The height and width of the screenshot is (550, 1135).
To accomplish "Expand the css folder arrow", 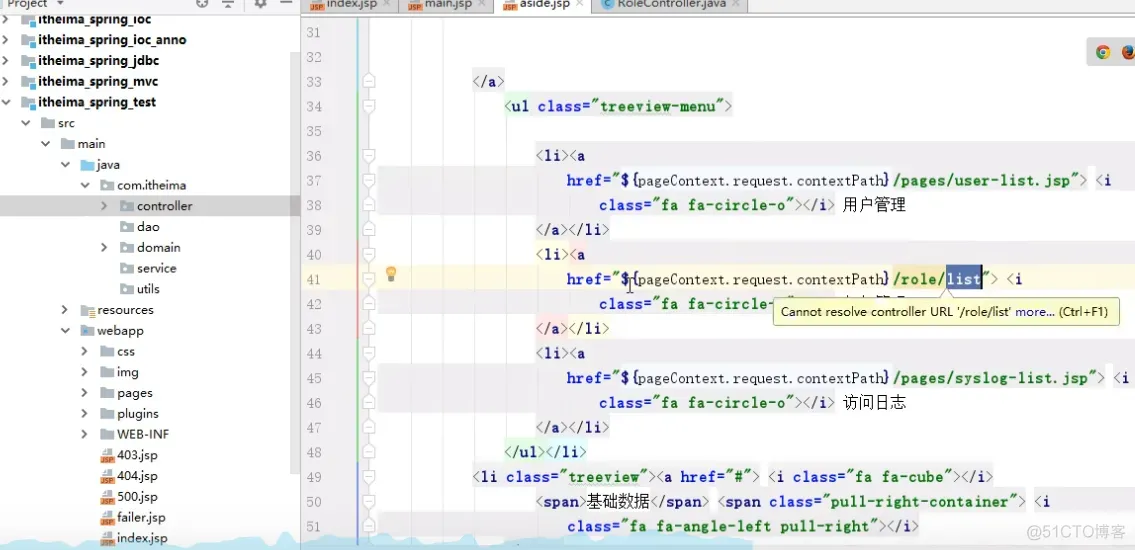I will click(x=85, y=352).
